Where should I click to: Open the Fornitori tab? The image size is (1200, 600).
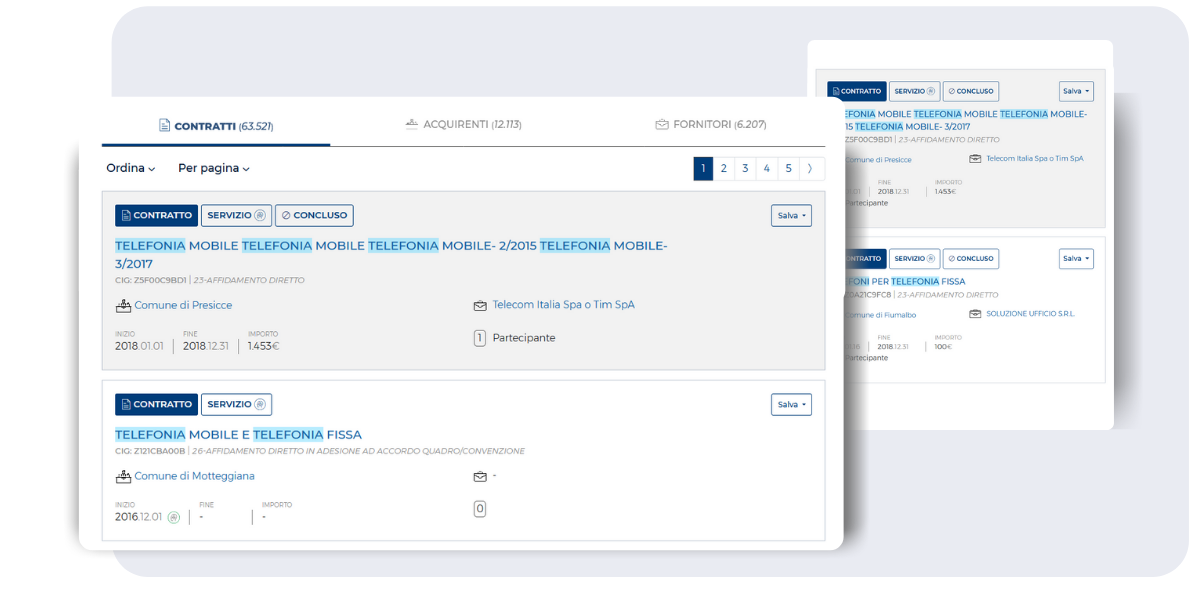coord(710,125)
